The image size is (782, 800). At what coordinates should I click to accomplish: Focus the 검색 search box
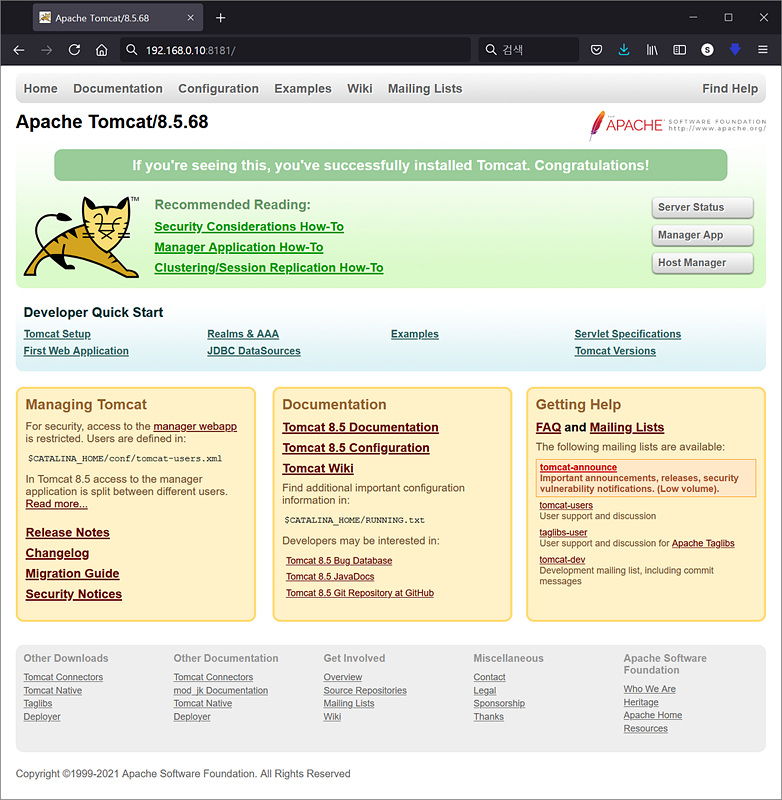(528, 50)
